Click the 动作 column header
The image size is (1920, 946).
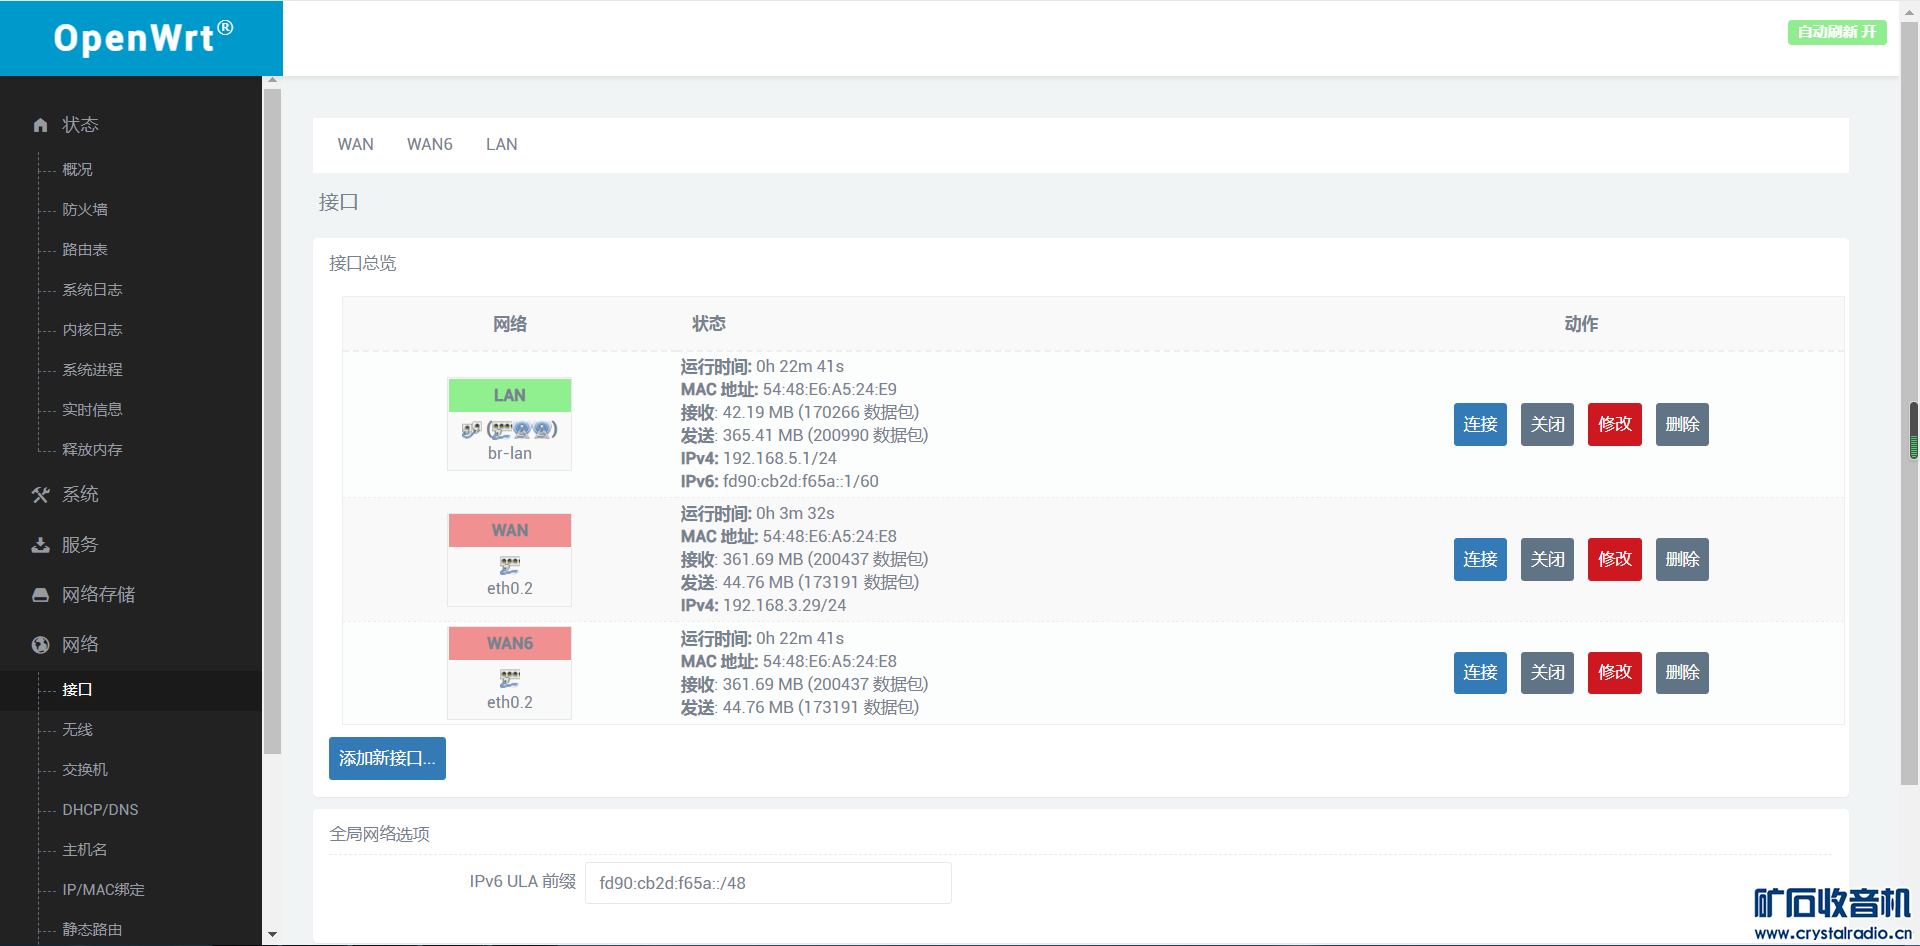click(1581, 324)
